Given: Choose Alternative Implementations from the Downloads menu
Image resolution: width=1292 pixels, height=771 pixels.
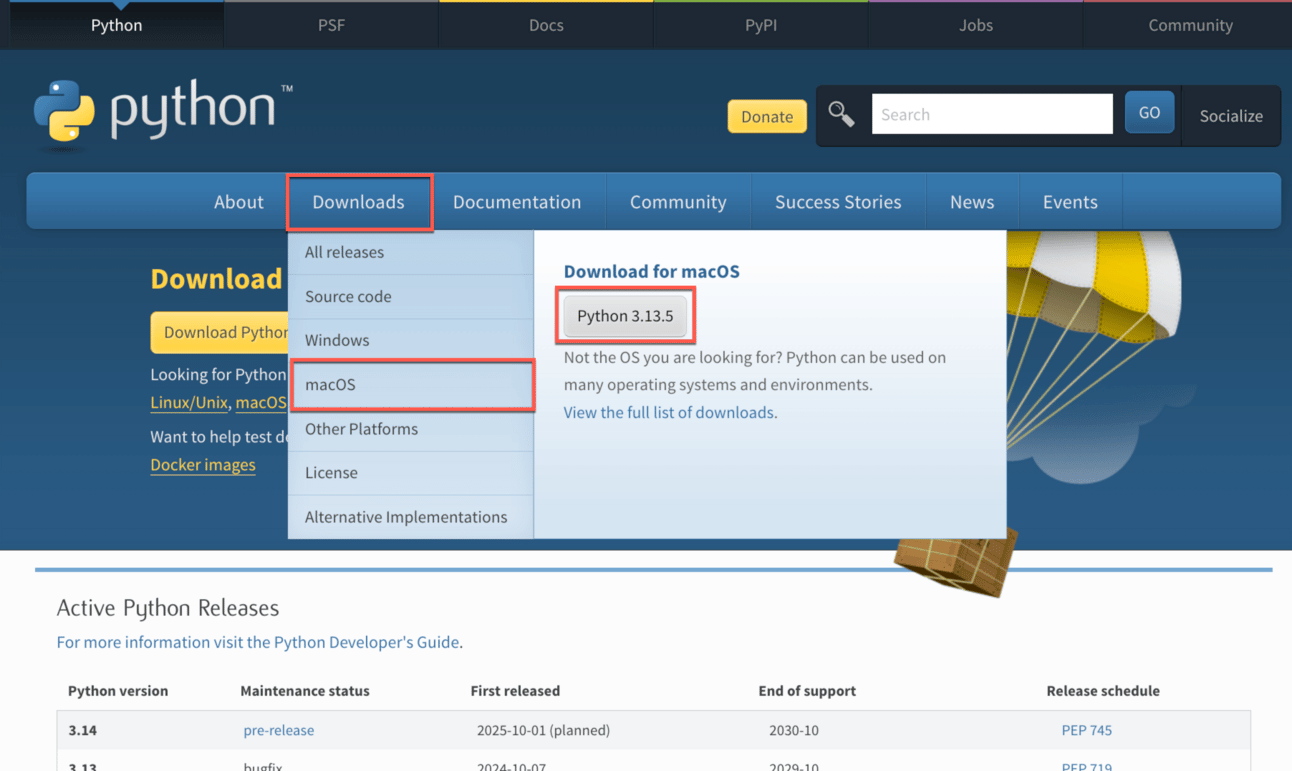Looking at the screenshot, I should pos(411,517).
